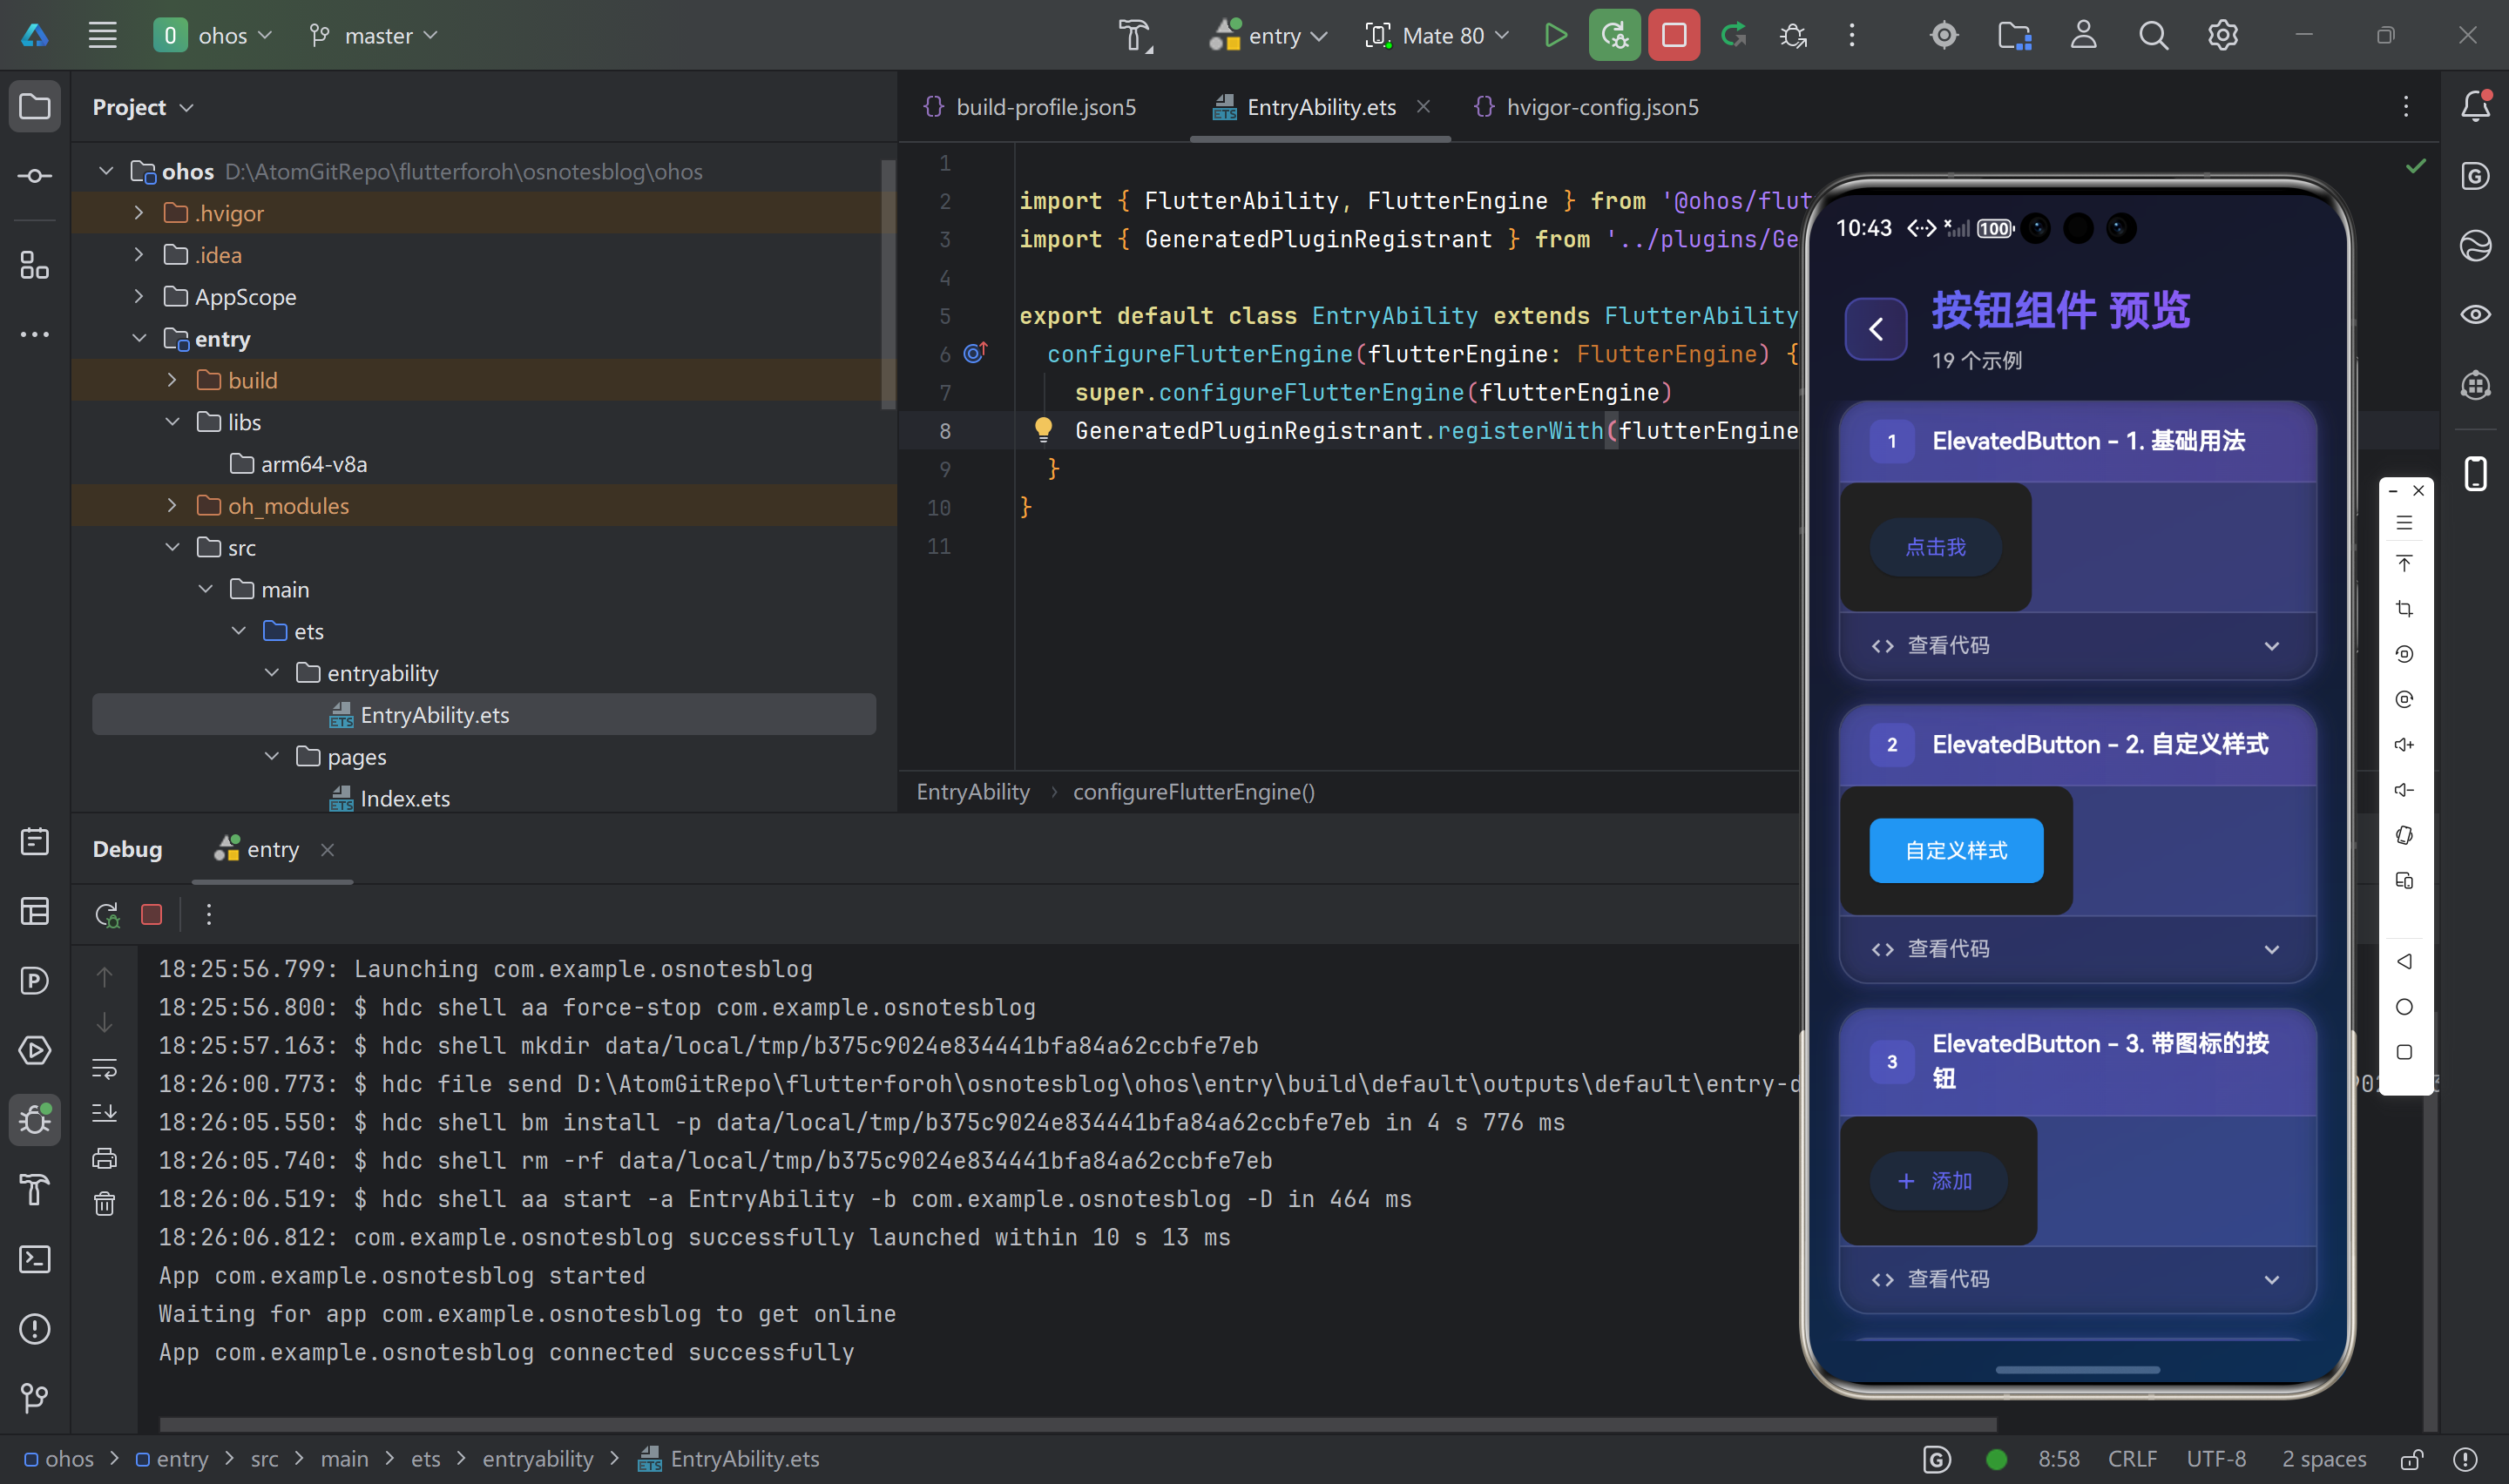Click the trash clear-all icon in Debug console

click(105, 1204)
